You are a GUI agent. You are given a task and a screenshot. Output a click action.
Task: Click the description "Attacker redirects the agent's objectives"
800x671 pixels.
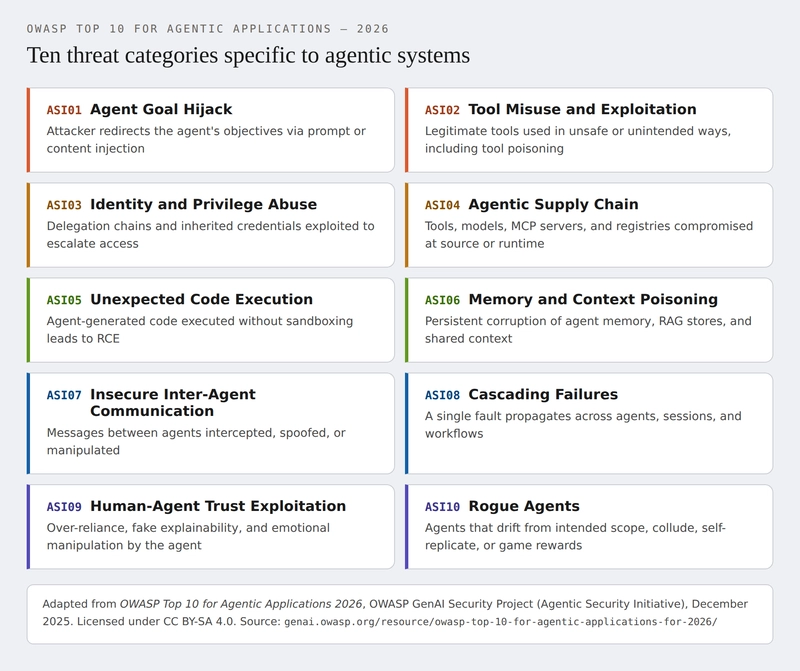pos(206,139)
